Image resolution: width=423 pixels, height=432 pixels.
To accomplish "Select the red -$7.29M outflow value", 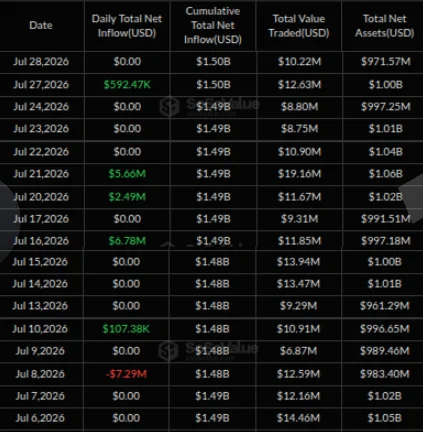I will 126,374.
